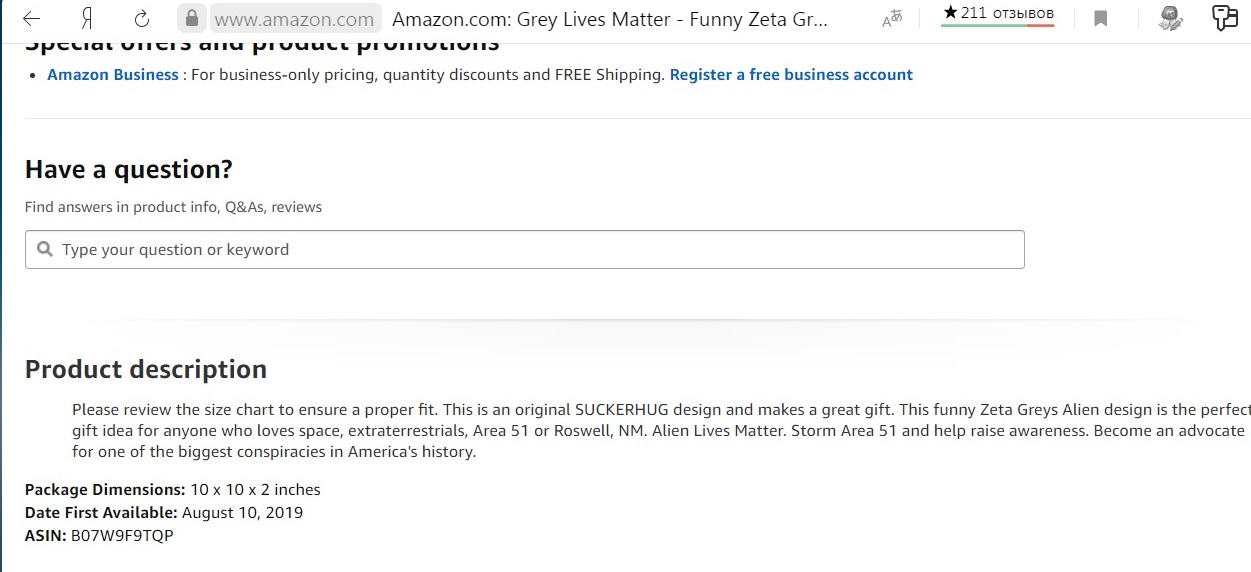Click the browser back arrow
The image size is (1251, 572).
pyautogui.click(x=31, y=19)
